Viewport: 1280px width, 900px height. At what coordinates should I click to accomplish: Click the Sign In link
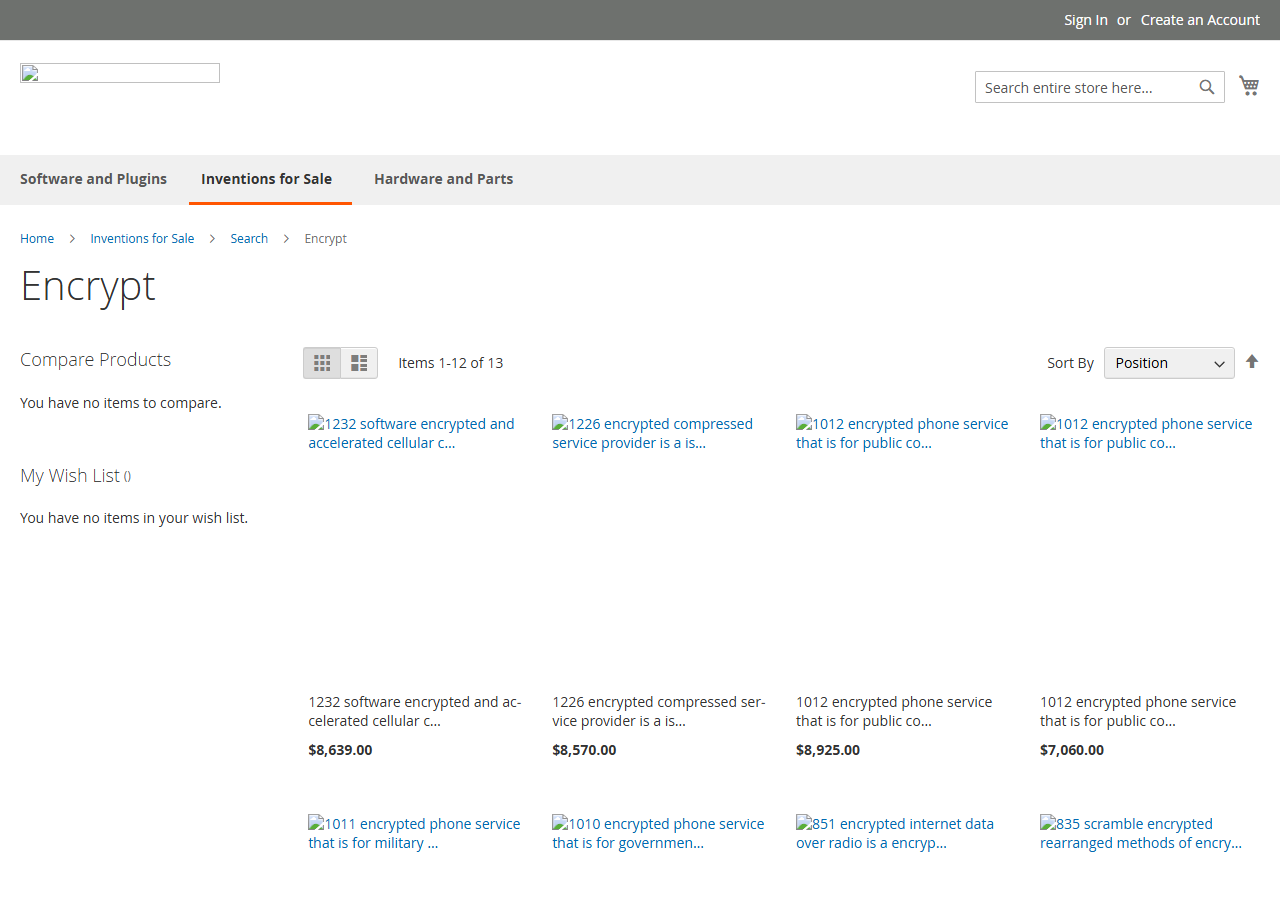pyautogui.click(x=1086, y=20)
